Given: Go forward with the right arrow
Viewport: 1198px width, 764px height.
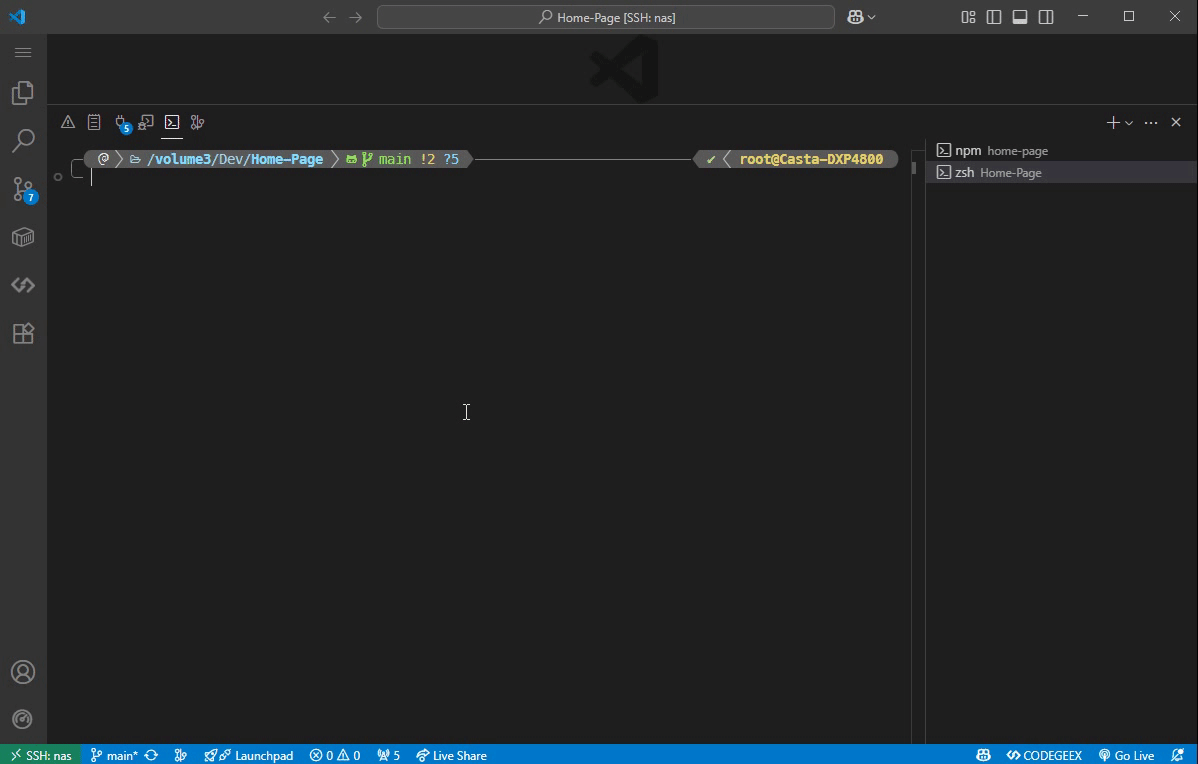Looking at the screenshot, I should (x=355, y=17).
